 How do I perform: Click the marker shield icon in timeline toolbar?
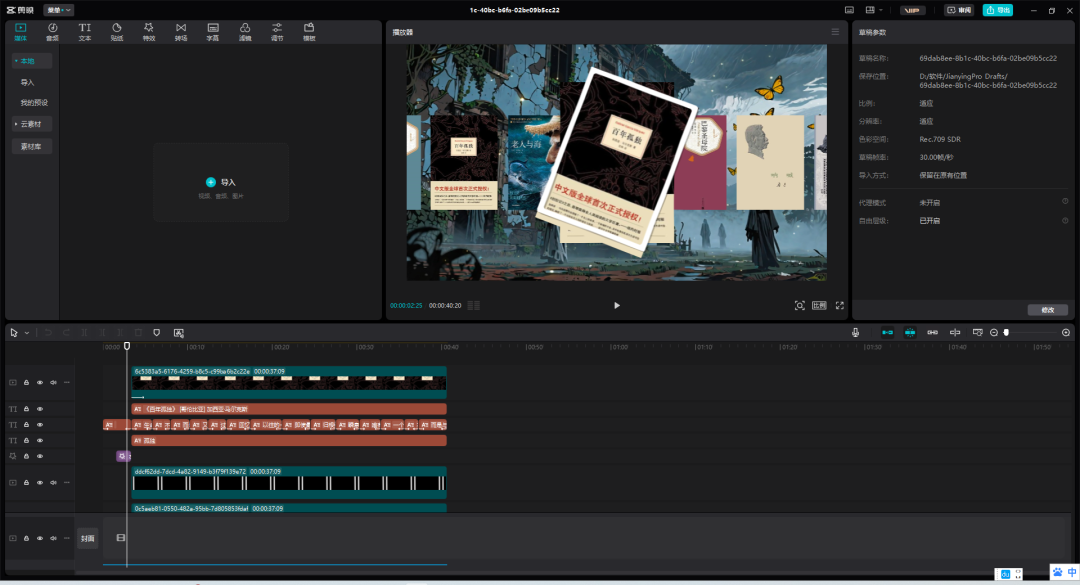tap(156, 332)
